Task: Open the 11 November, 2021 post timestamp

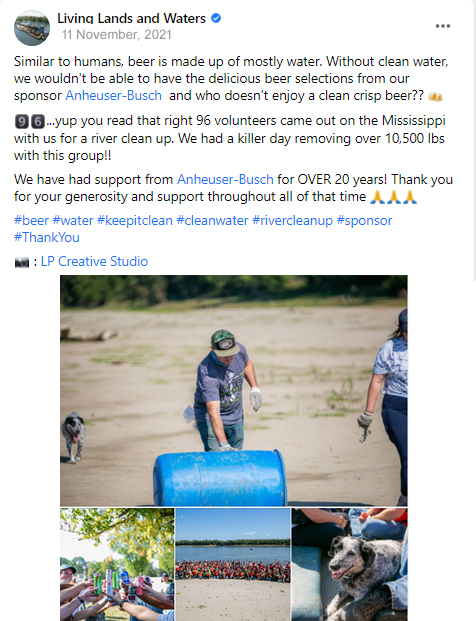Action: pyautogui.click(x=116, y=35)
